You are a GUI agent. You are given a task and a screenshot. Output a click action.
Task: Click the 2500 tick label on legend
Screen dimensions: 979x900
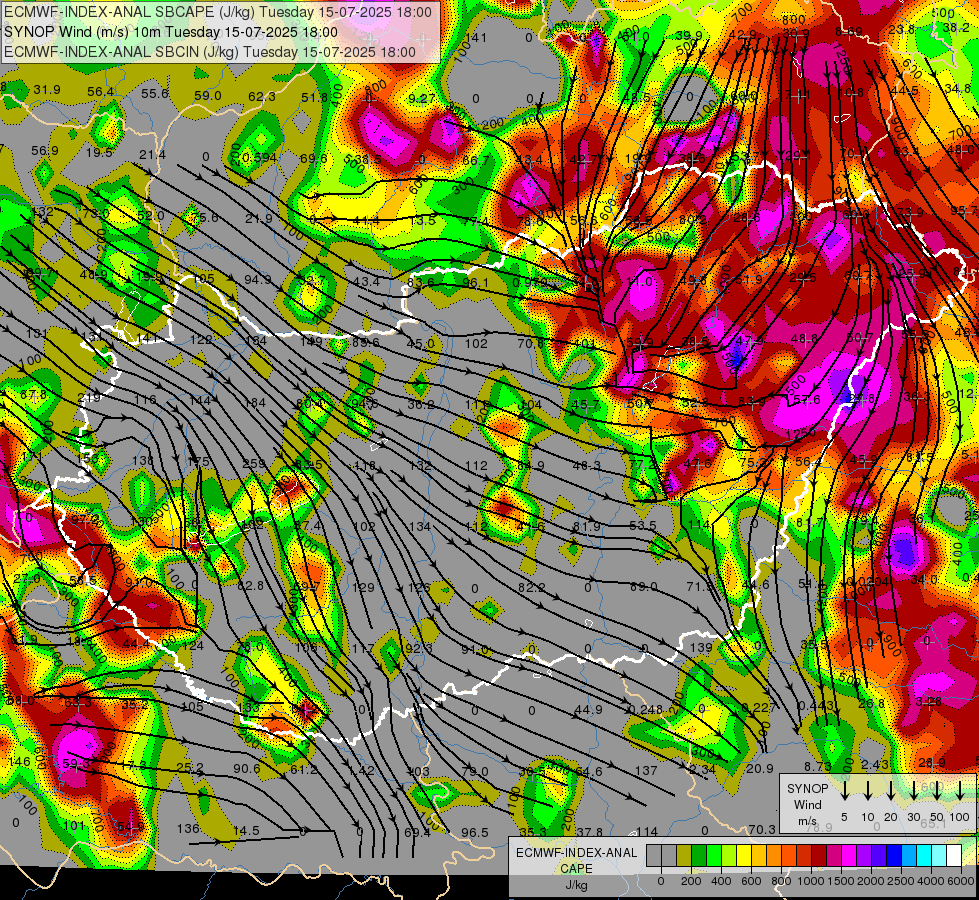point(901,881)
